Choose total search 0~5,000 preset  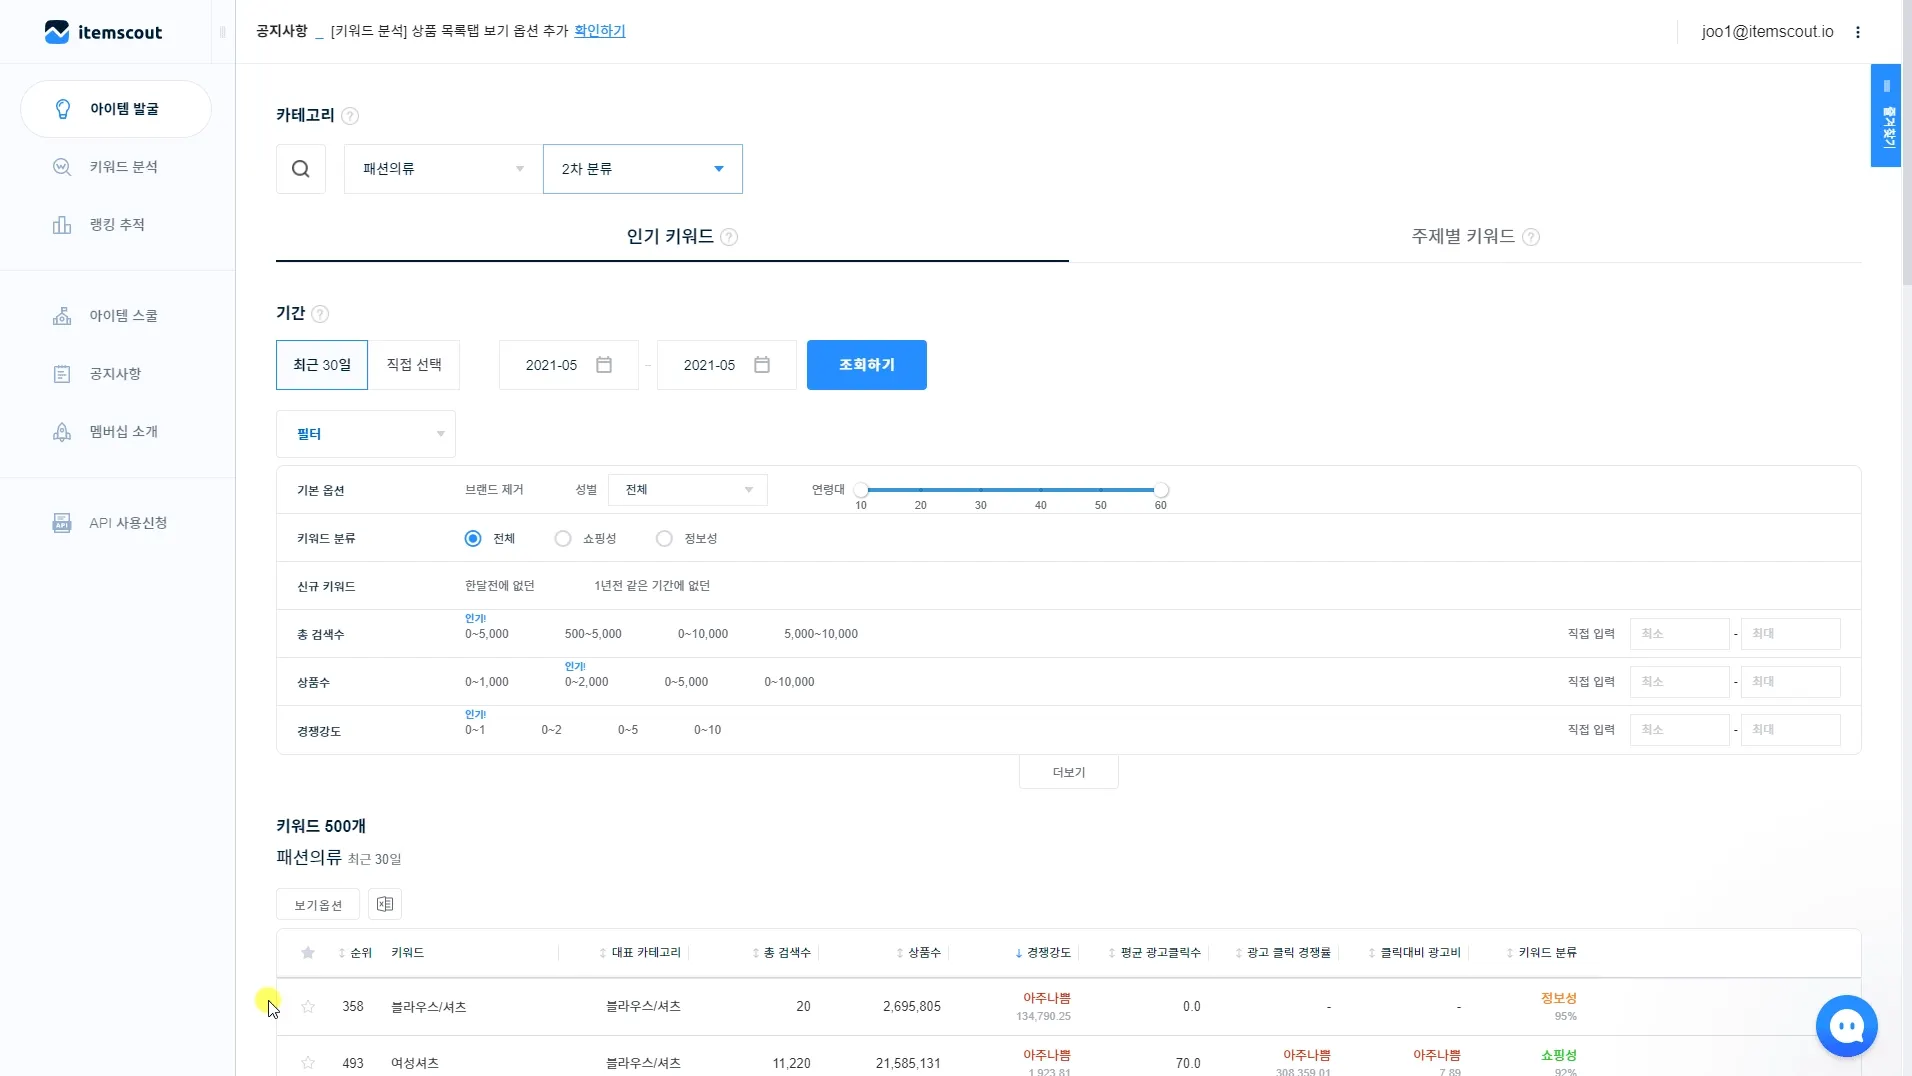(487, 634)
